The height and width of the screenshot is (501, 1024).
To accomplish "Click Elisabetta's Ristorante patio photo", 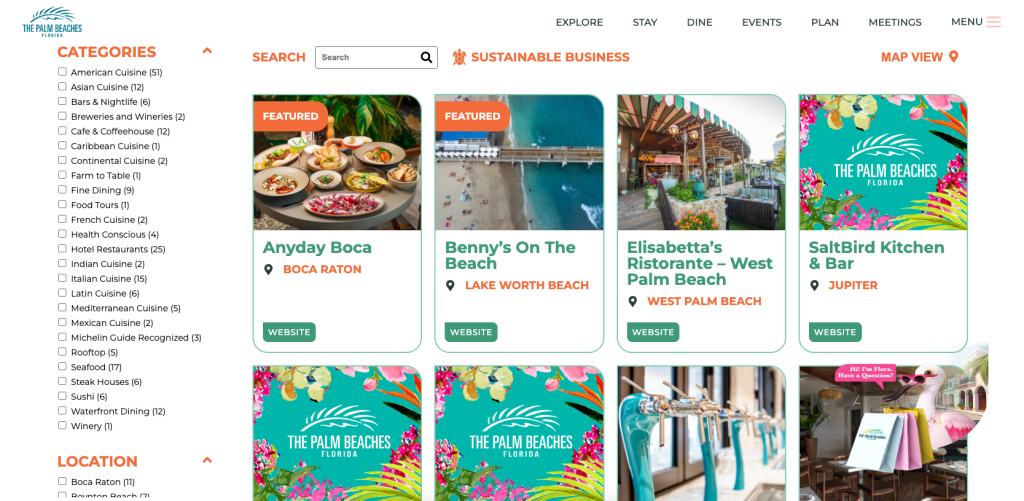I will [x=701, y=163].
